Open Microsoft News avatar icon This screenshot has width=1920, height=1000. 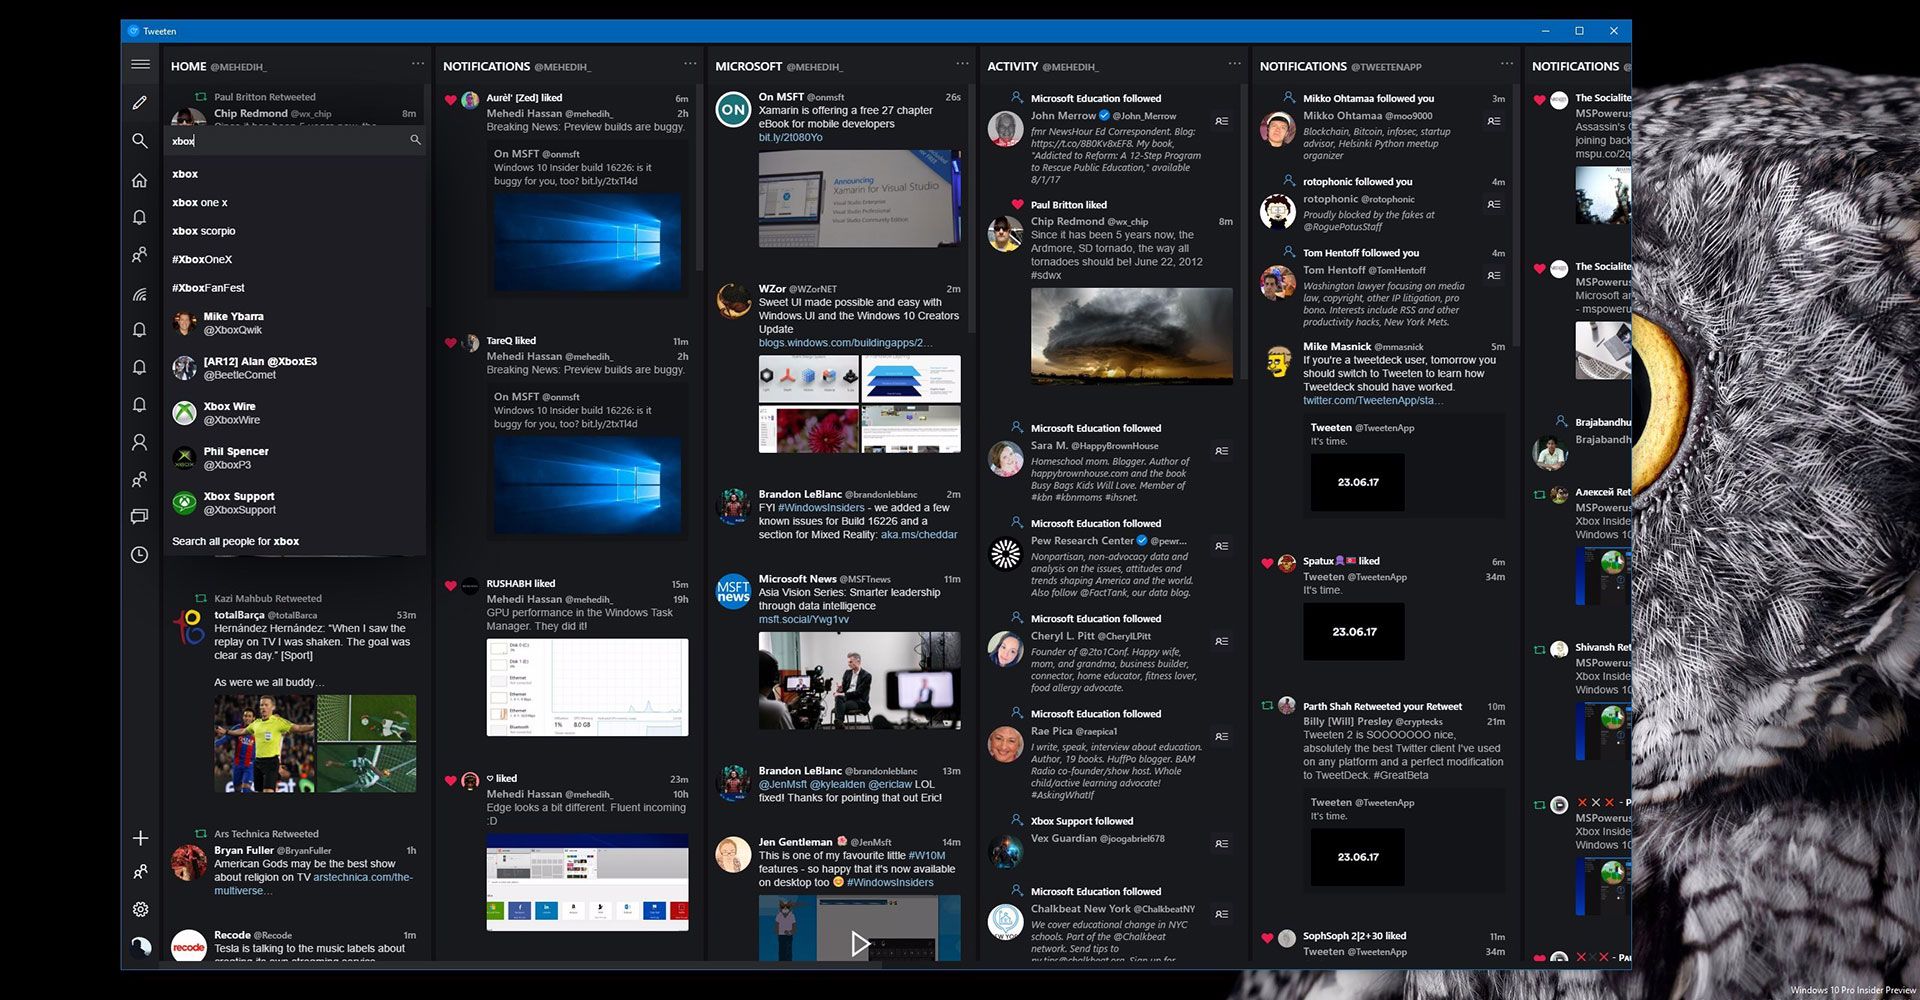733,591
